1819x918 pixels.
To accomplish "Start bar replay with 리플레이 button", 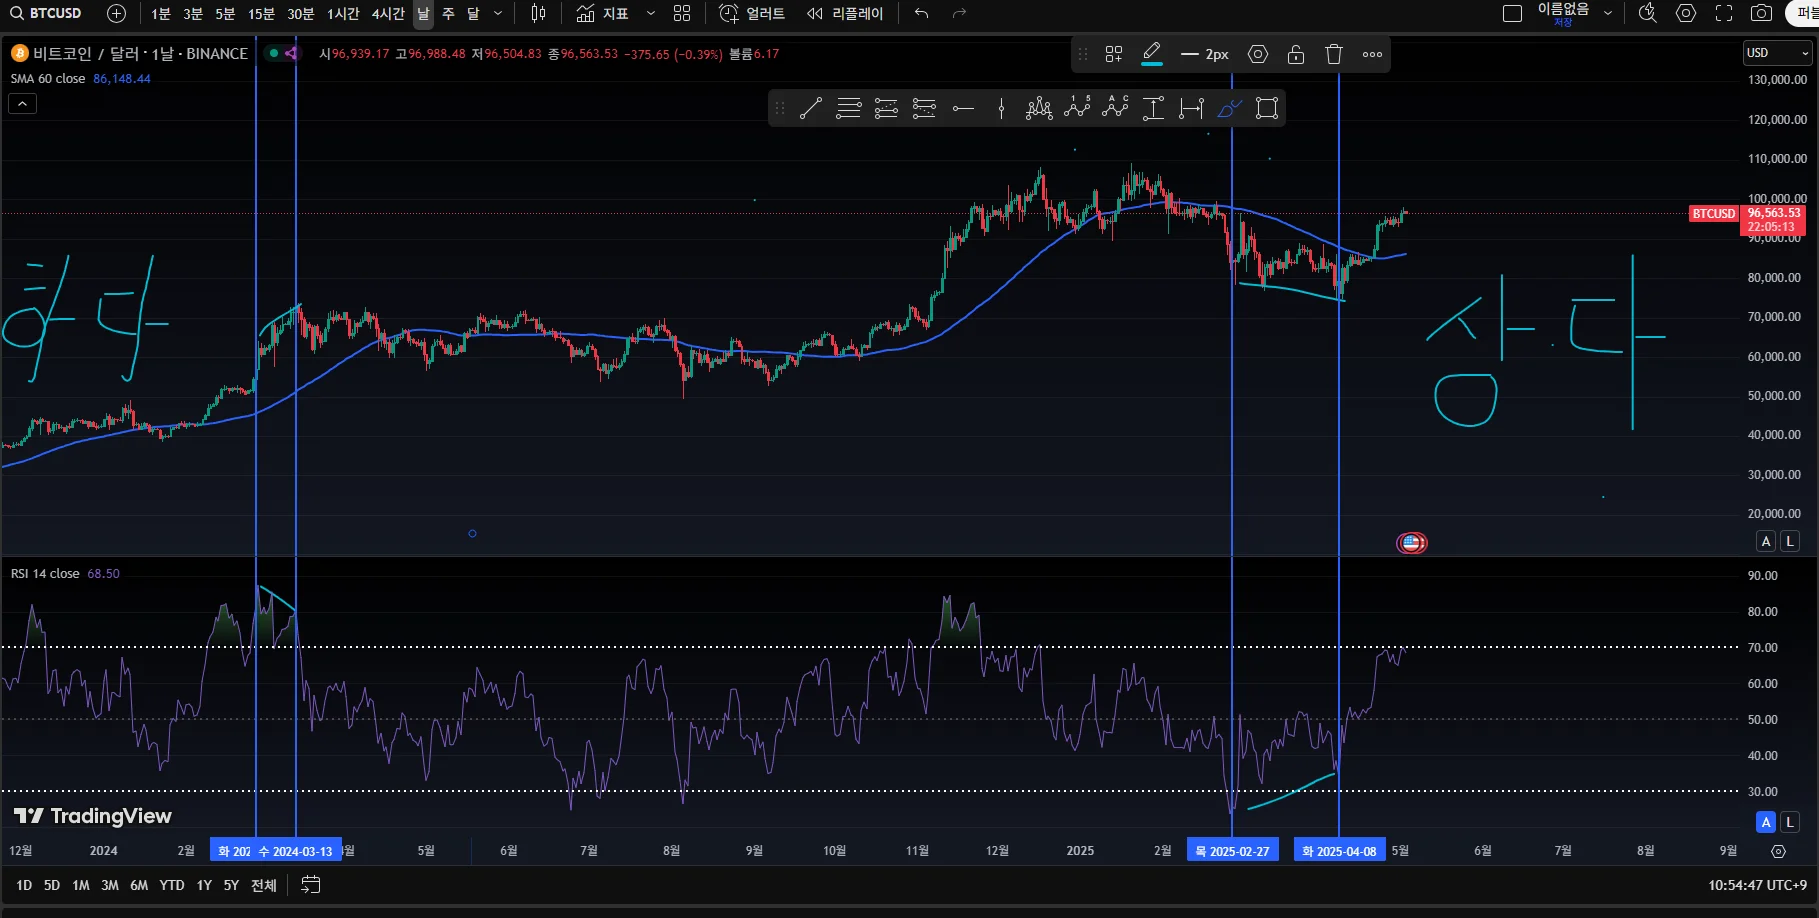I will (x=846, y=13).
